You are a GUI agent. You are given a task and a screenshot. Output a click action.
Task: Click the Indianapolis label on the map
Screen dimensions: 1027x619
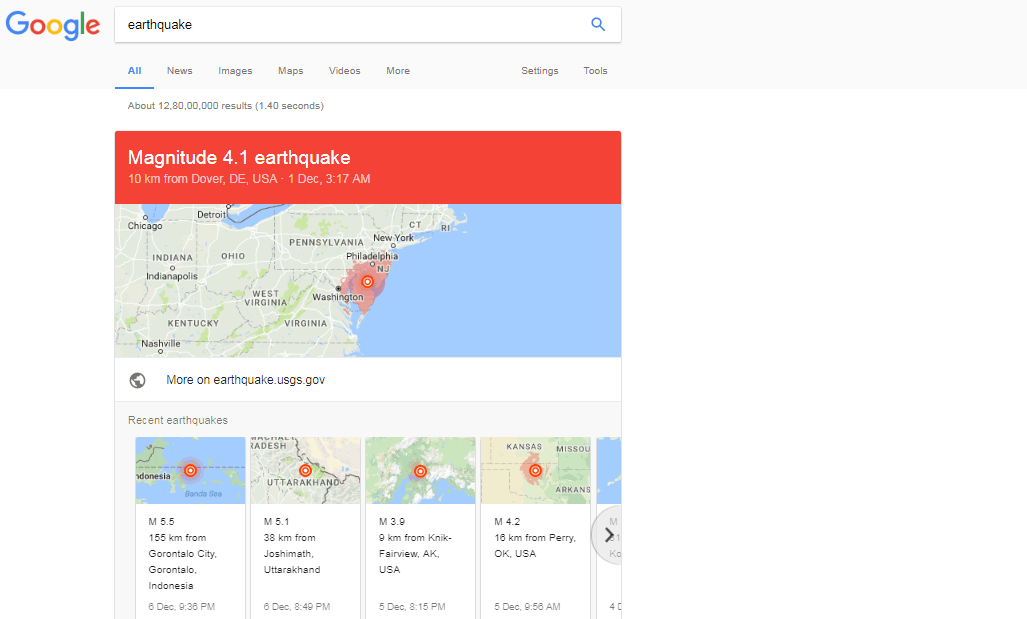pos(172,276)
